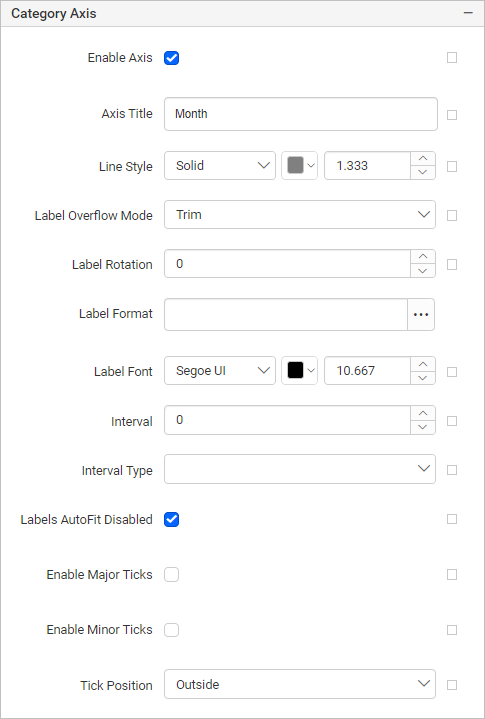Select the Segoe UI font dropdown
Viewport: 485px width, 719px height.
(x=220, y=371)
